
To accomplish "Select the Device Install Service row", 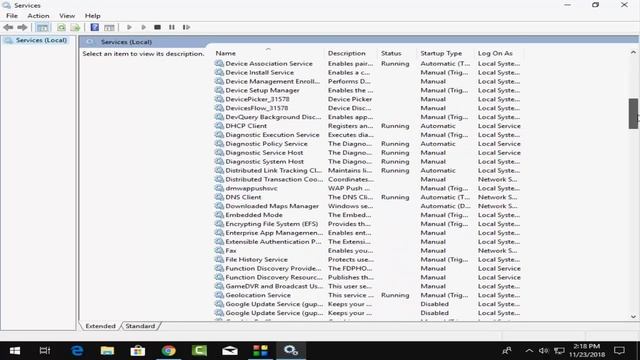I will (x=367, y=73).
